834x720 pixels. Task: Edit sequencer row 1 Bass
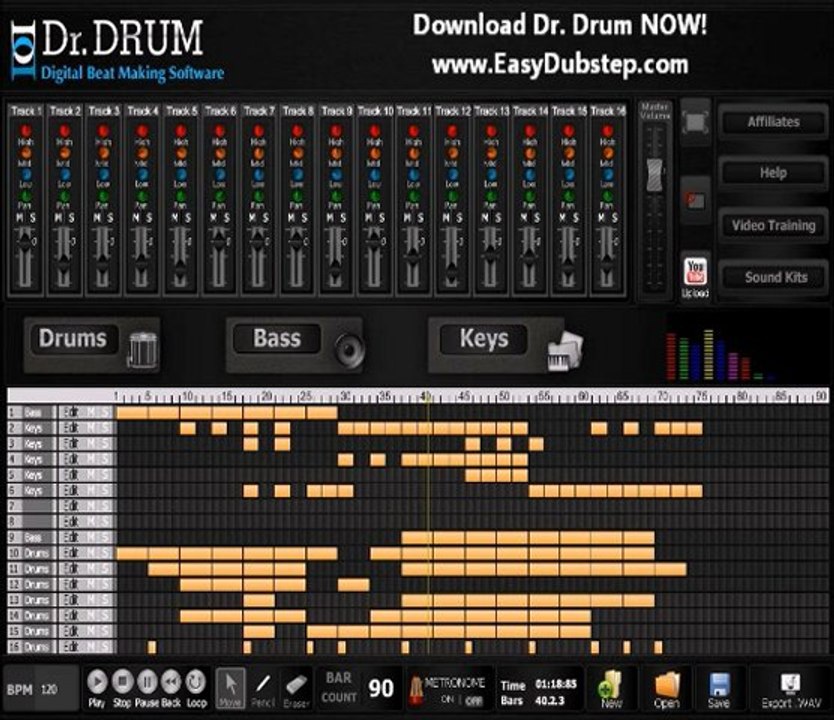click(x=71, y=413)
